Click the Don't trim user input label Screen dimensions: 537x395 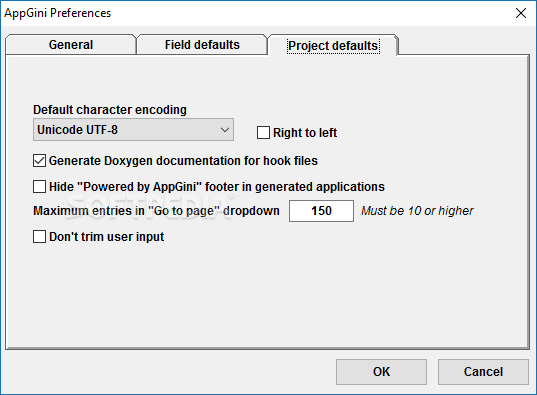point(107,237)
